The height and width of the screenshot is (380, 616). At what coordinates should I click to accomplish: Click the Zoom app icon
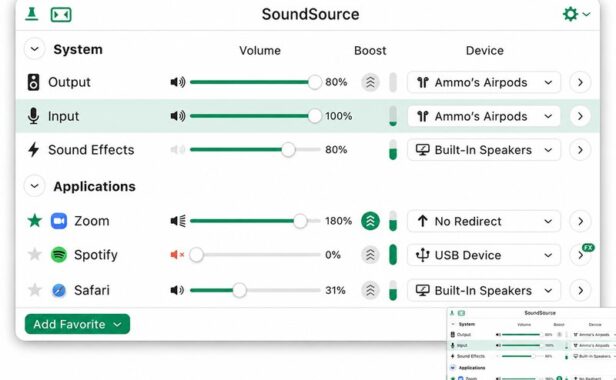(59, 221)
